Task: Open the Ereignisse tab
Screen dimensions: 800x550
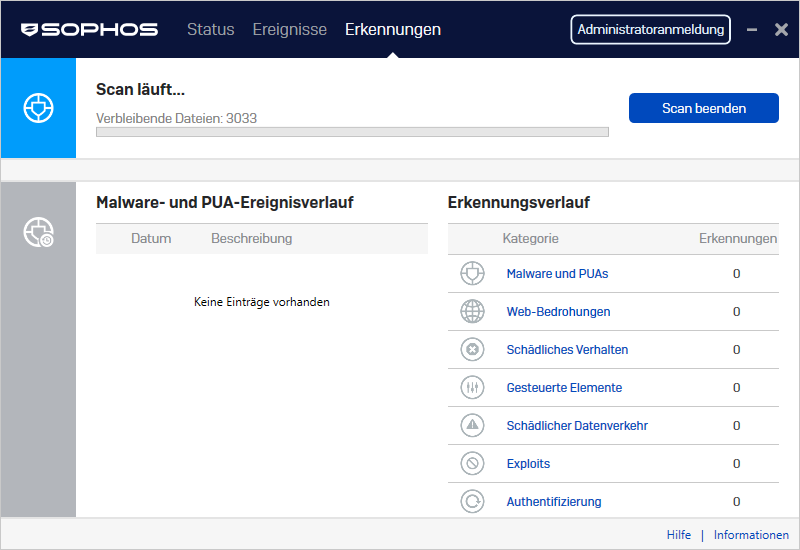Action: 289,30
